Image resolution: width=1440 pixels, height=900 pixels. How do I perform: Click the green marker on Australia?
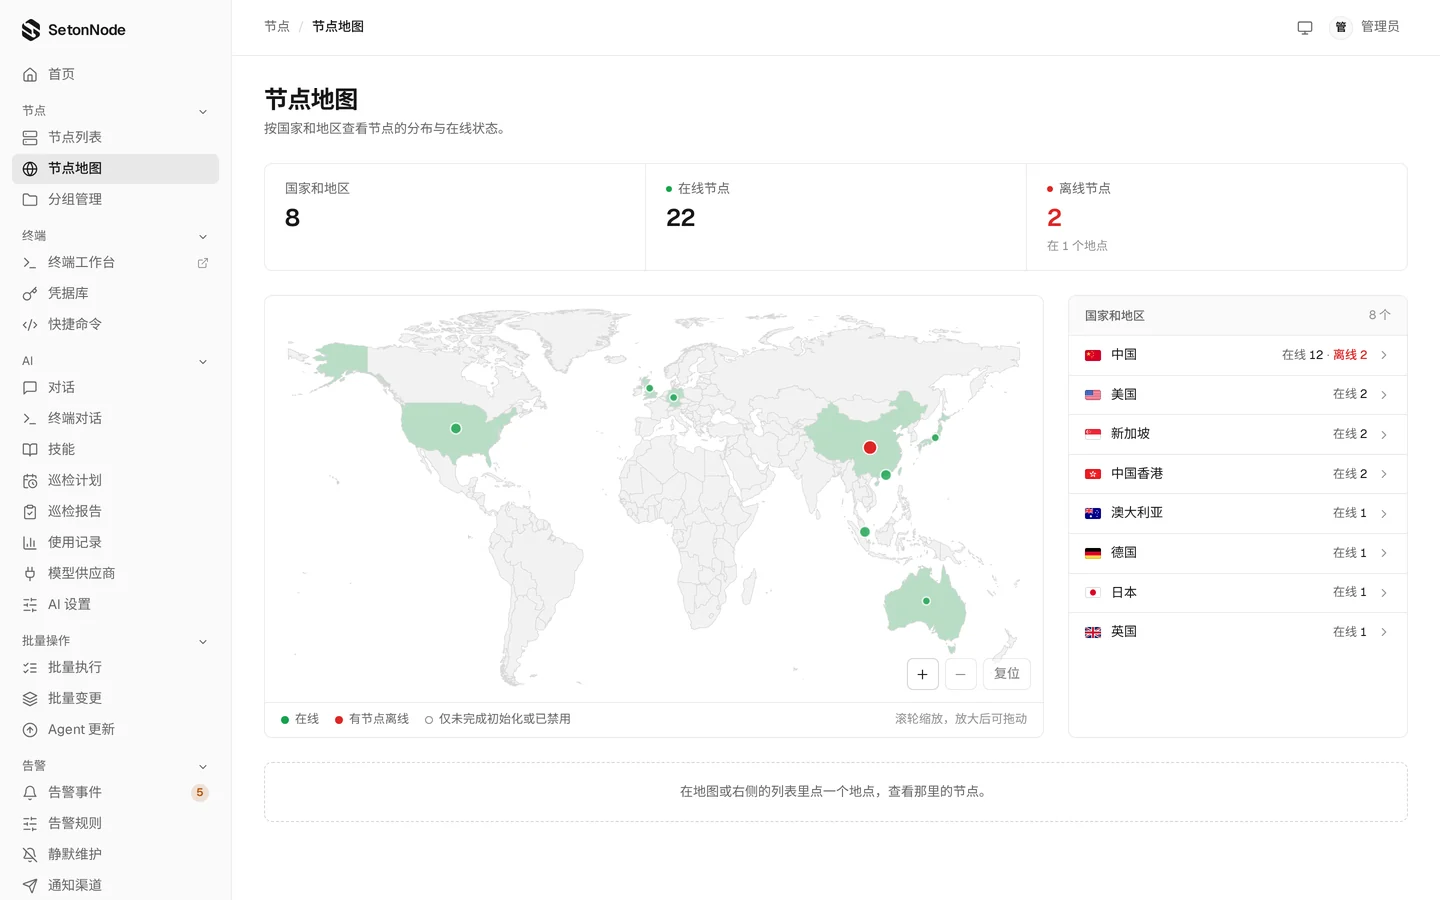coord(926,601)
